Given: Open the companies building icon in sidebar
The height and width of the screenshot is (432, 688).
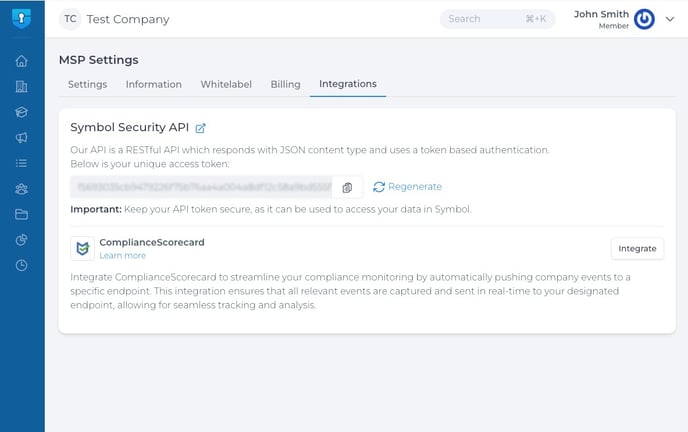Looking at the screenshot, I should pyautogui.click(x=21, y=87).
